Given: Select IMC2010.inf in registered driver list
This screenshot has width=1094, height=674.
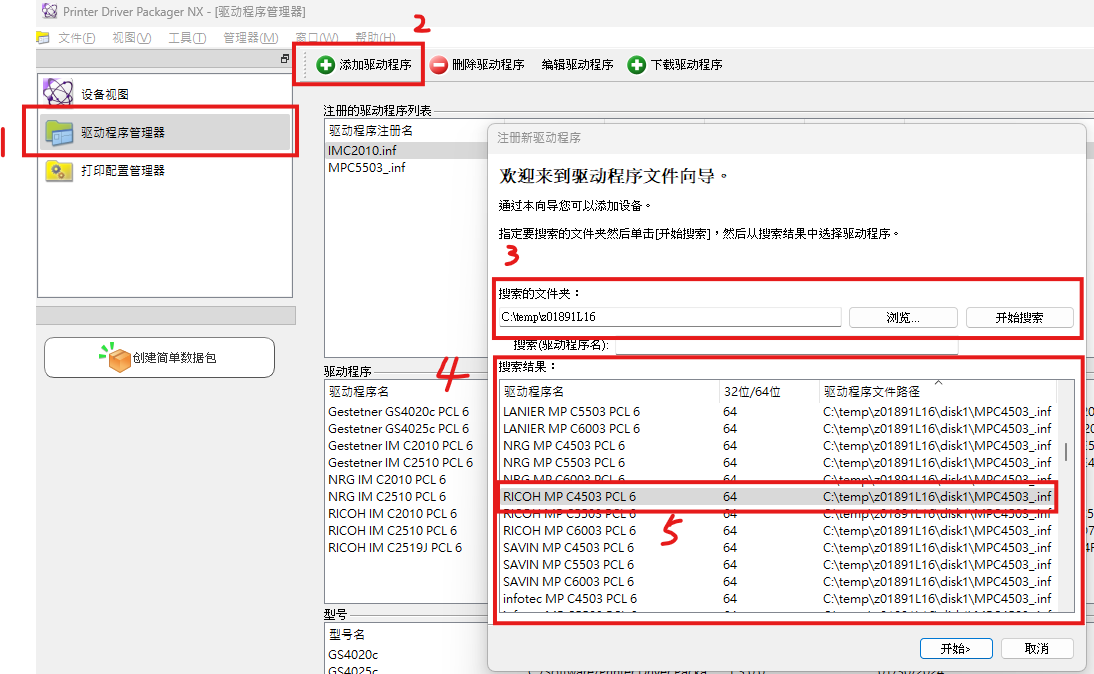Looking at the screenshot, I should pyautogui.click(x=407, y=150).
